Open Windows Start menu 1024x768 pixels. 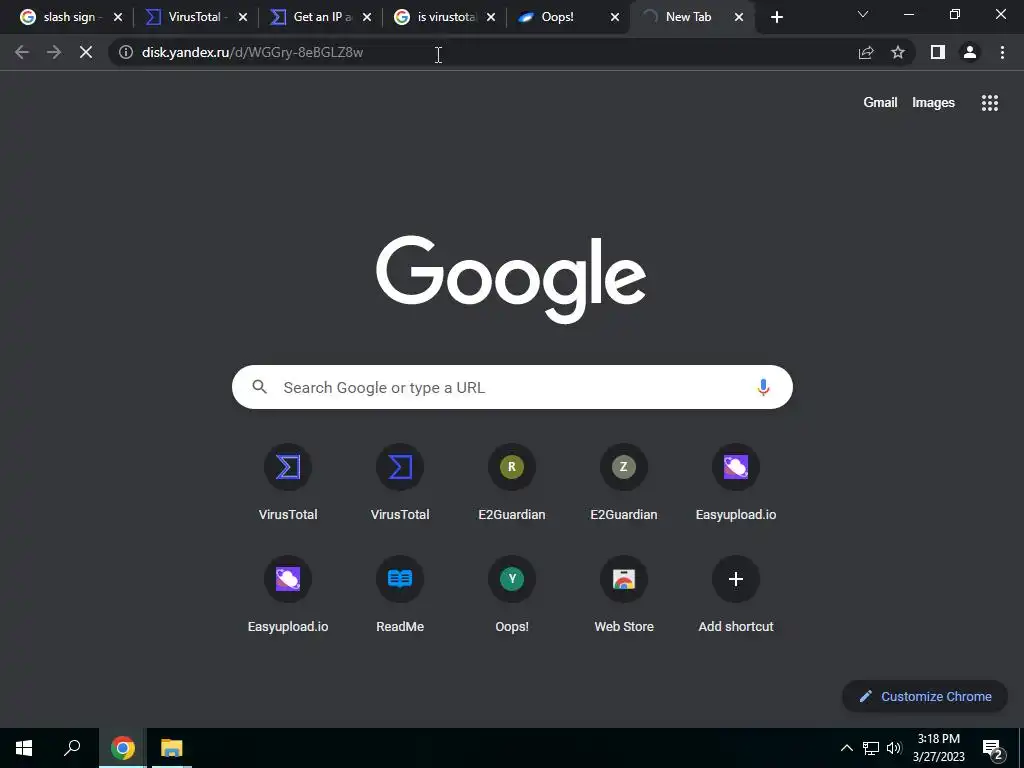point(24,748)
